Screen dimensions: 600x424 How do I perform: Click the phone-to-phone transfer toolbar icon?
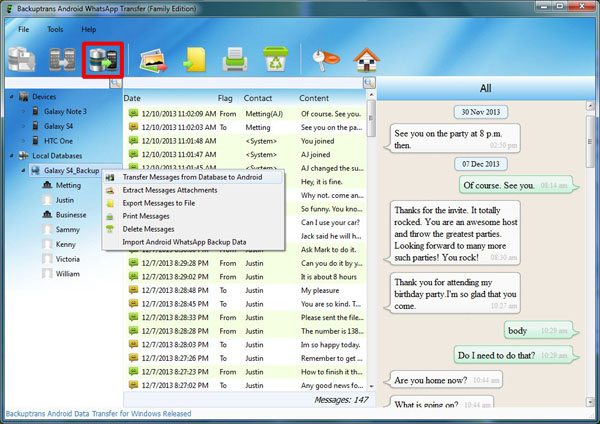point(62,59)
